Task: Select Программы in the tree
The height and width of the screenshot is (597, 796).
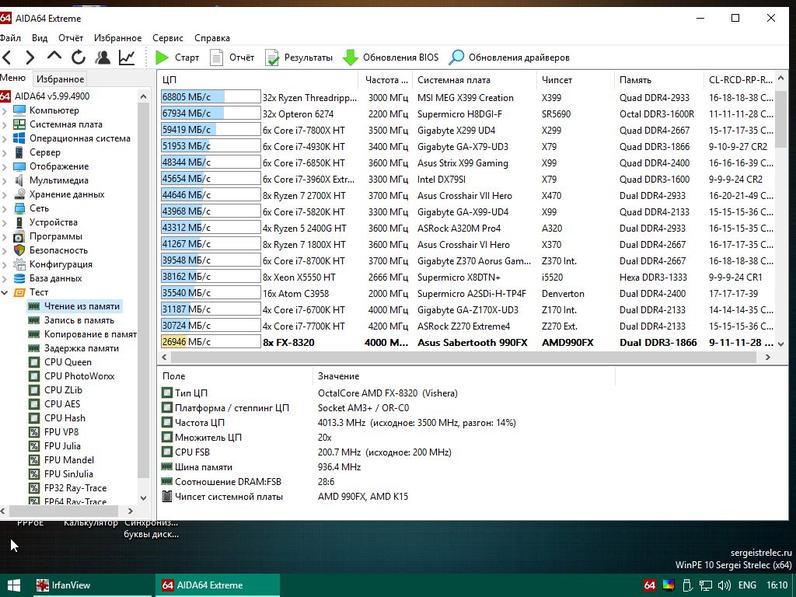Action: point(55,236)
